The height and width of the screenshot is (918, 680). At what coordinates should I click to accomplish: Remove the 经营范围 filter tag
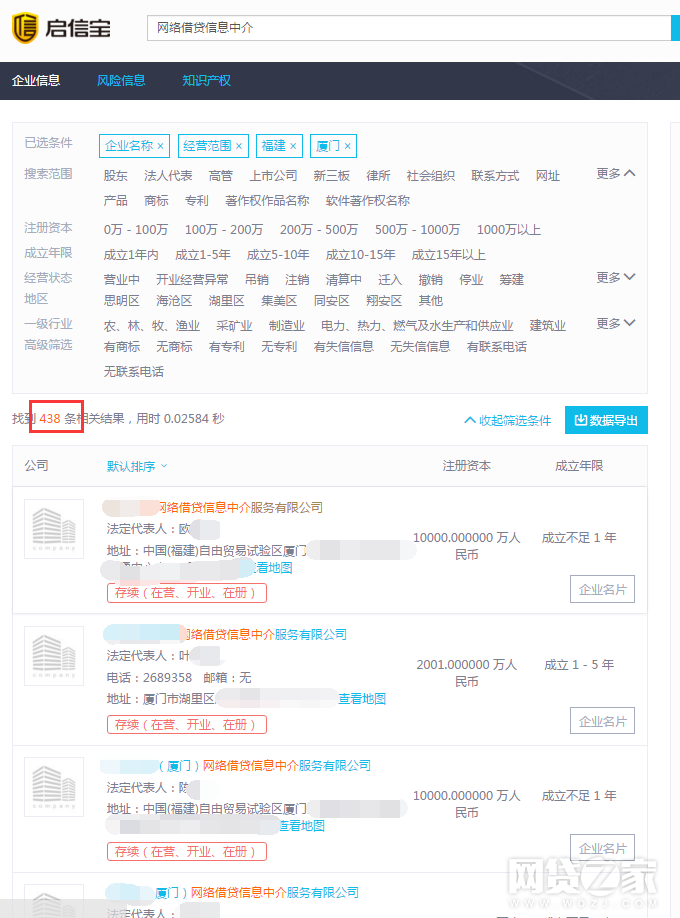[x=239, y=146]
